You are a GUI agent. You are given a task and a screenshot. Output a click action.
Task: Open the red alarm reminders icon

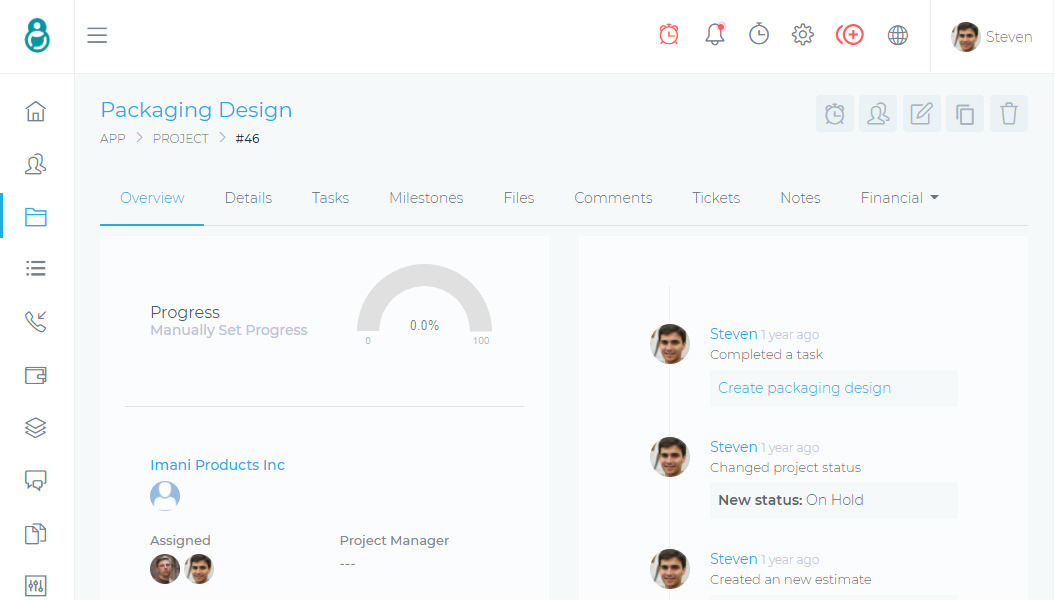coord(669,35)
